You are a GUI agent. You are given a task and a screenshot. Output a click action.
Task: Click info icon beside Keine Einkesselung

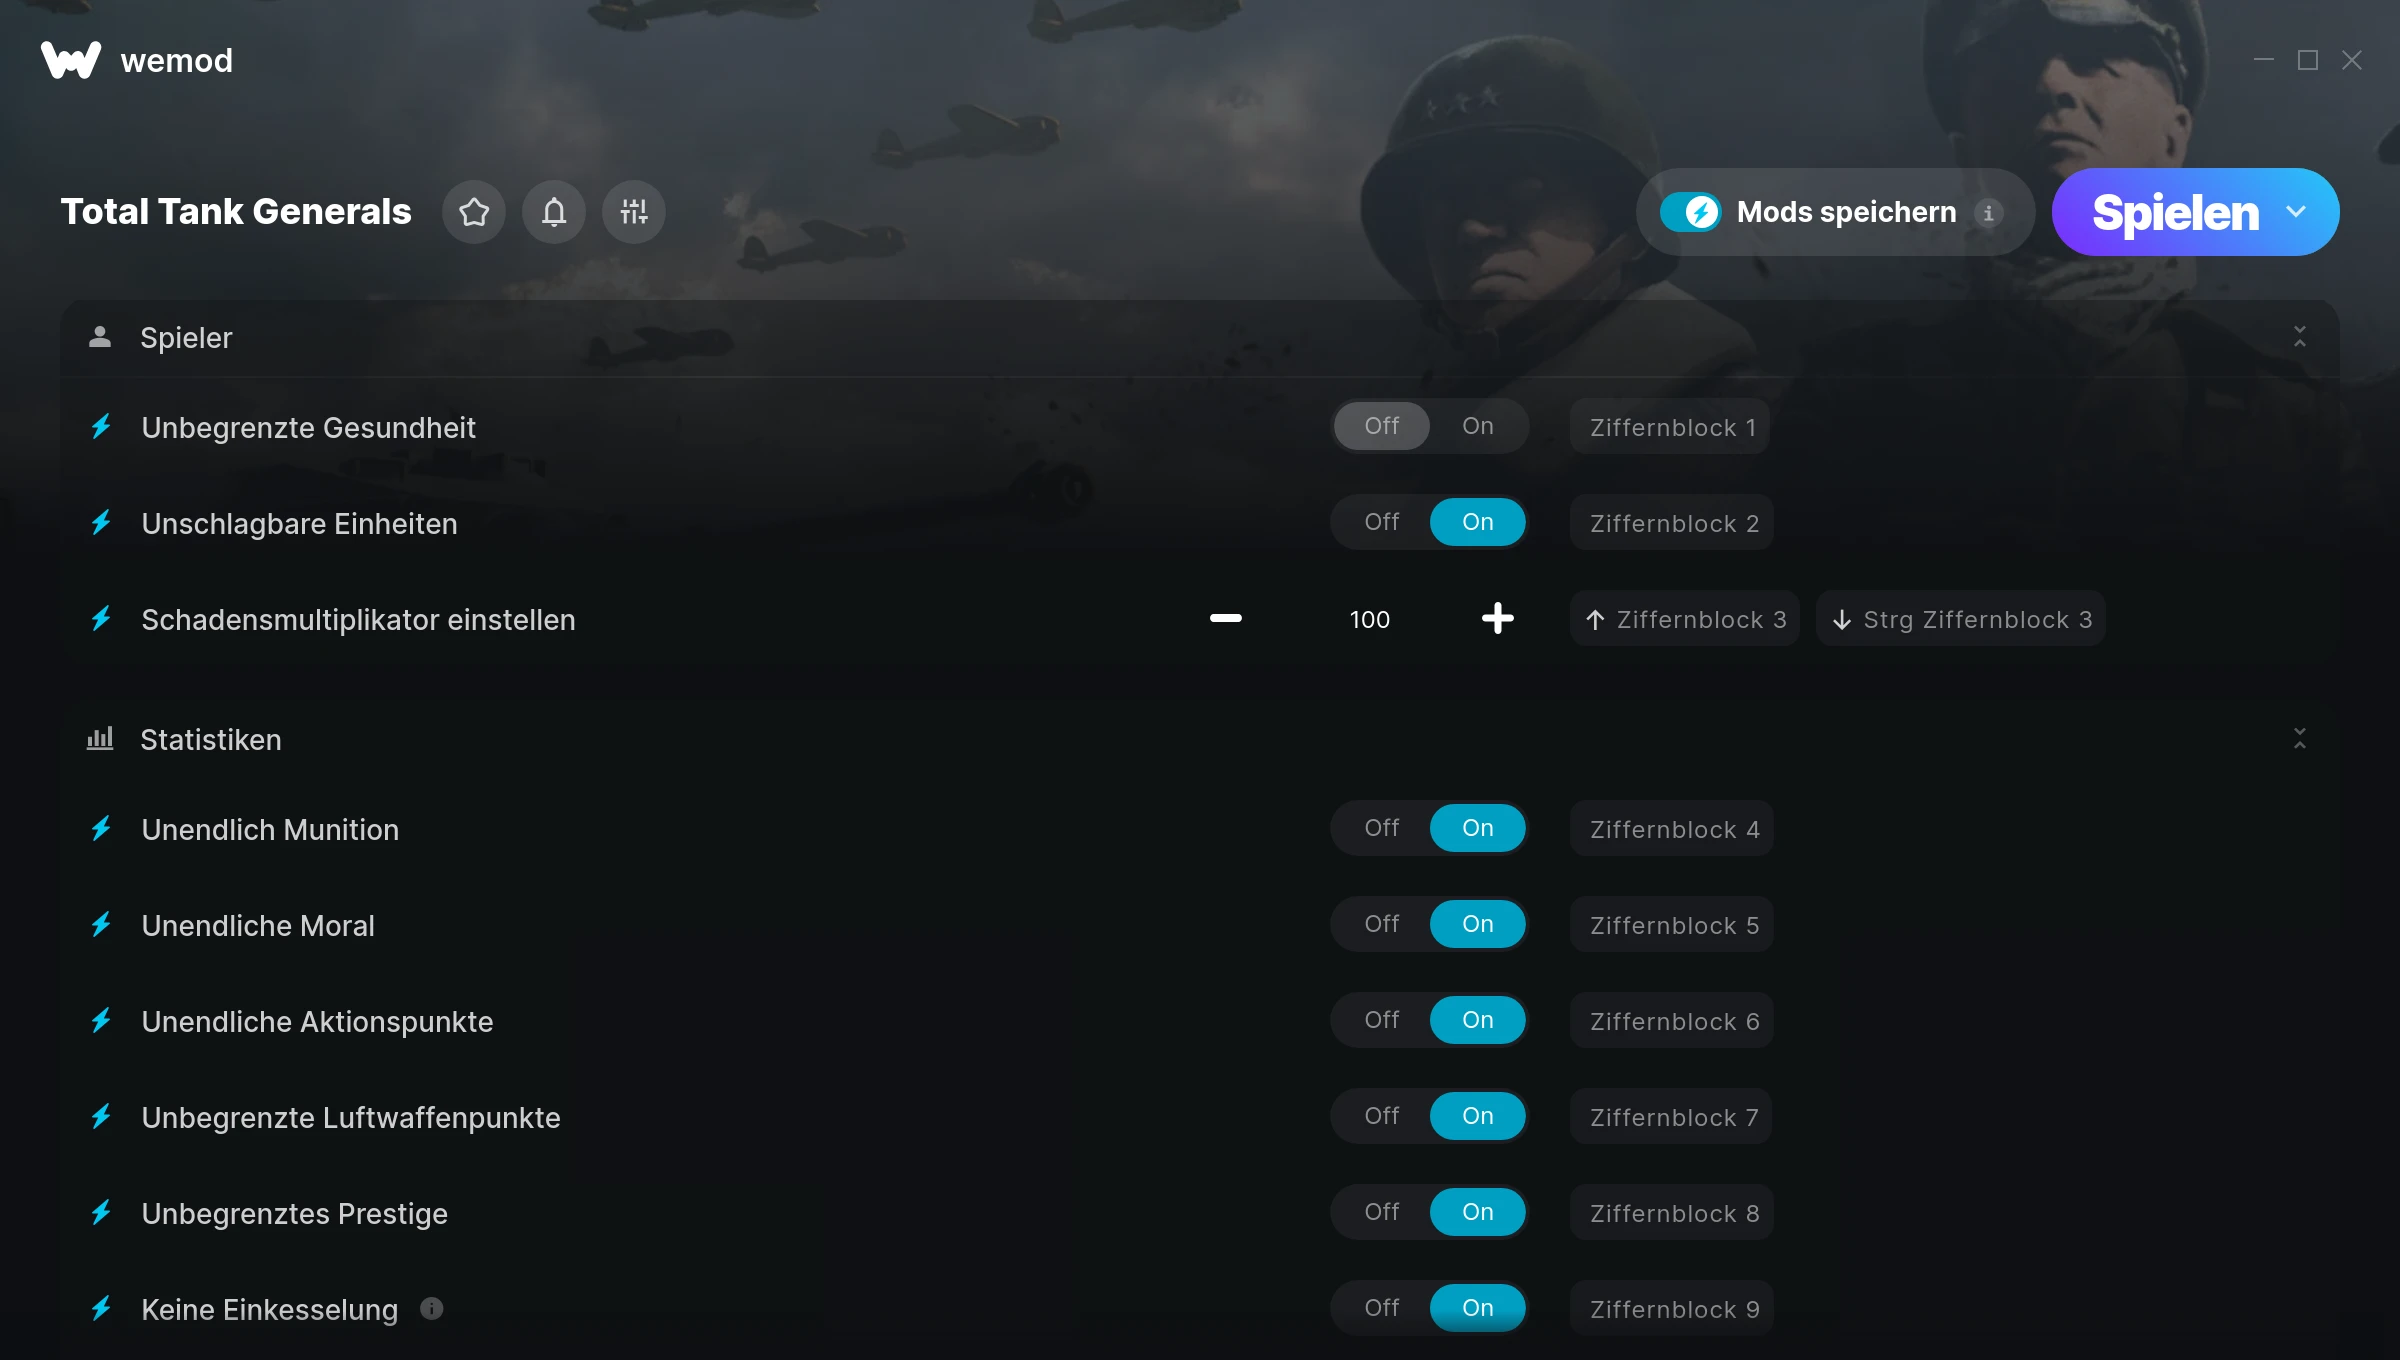coord(432,1308)
